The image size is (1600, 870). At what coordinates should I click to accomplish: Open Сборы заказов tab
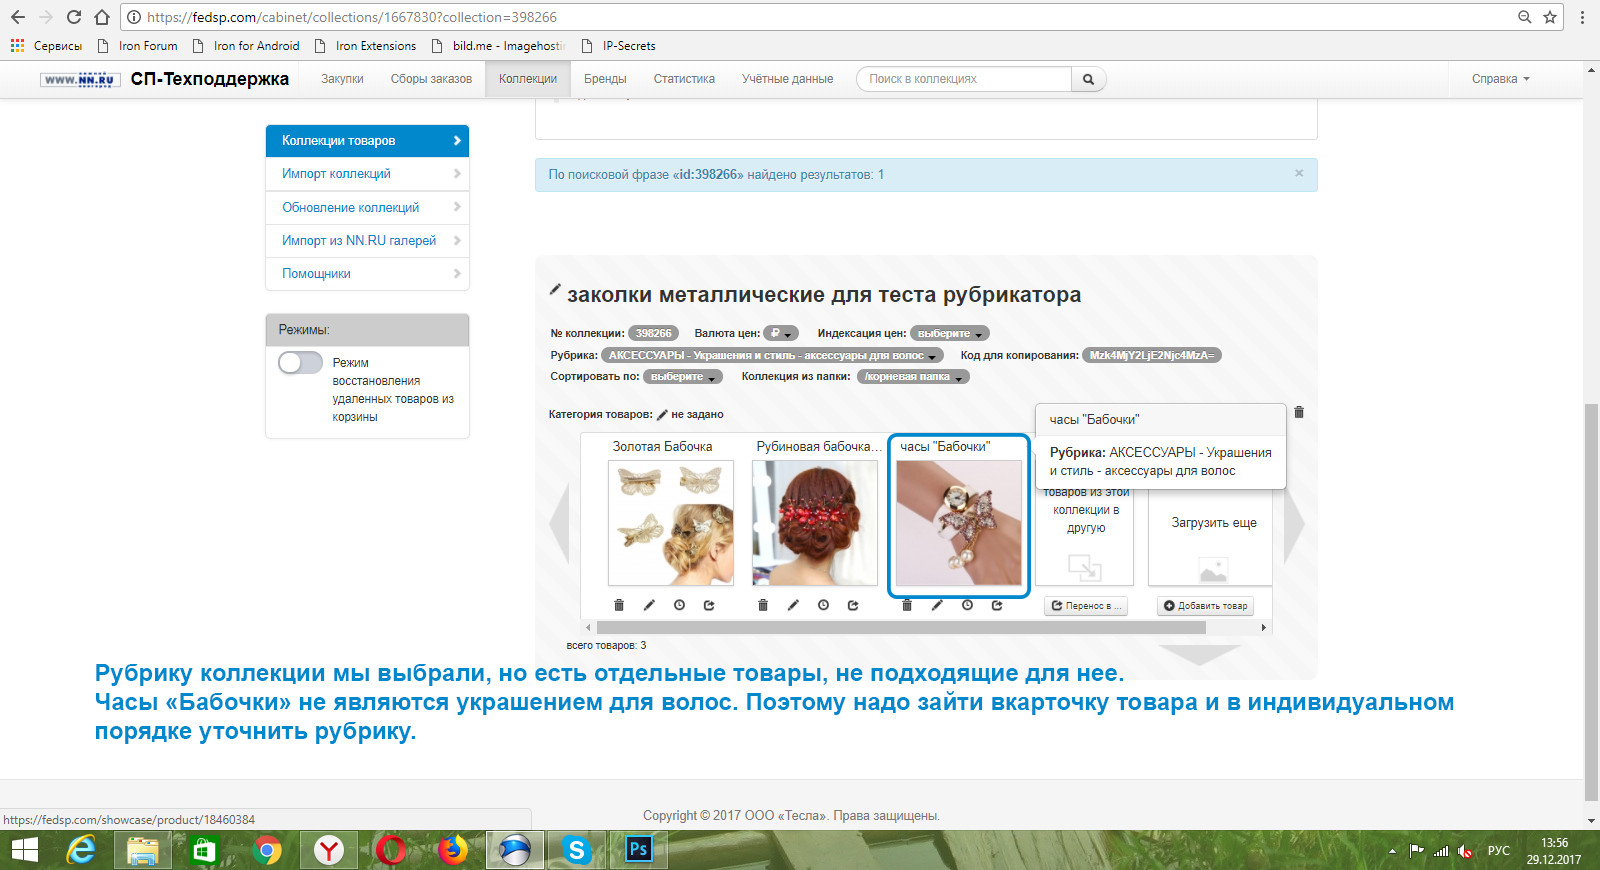tap(431, 79)
